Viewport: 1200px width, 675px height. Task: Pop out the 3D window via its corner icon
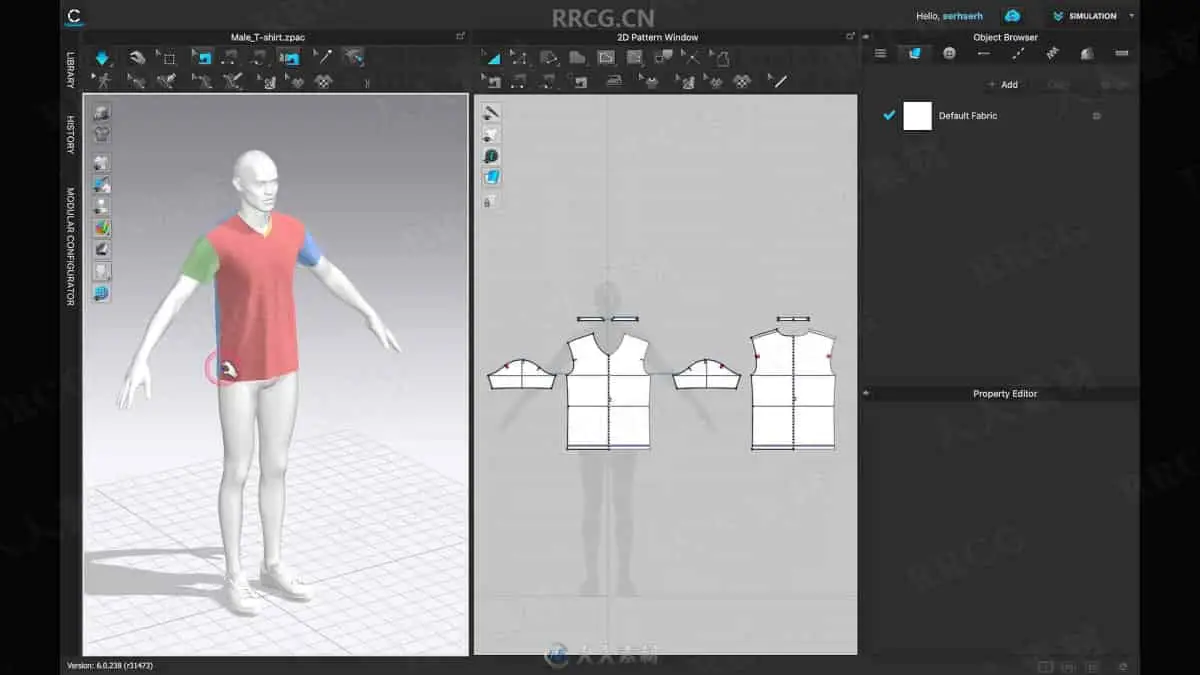(459, 37)
